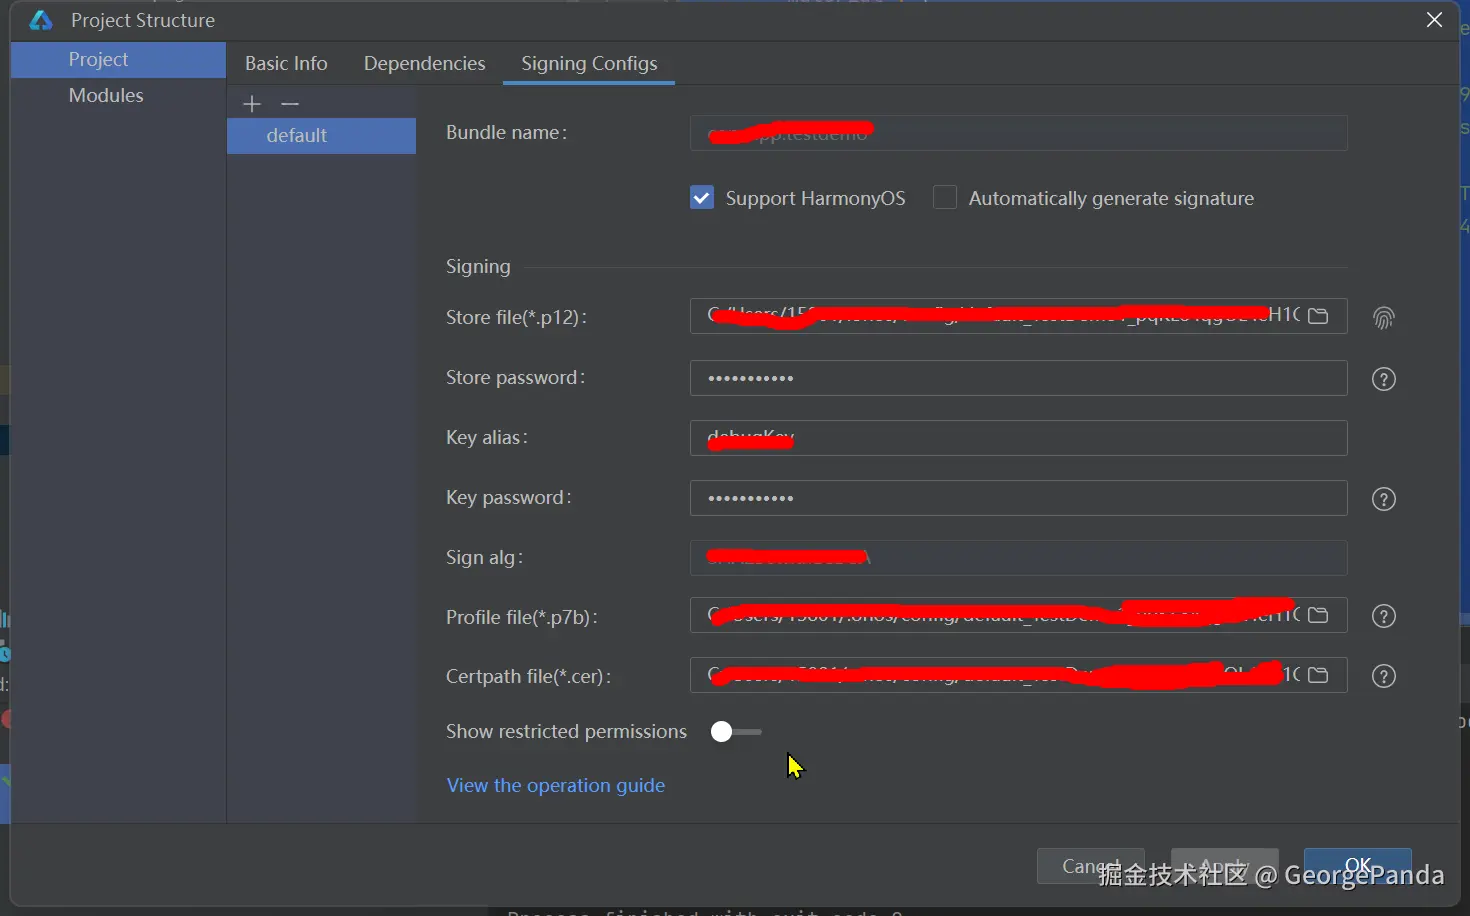
Task: Select Modules in left sidebar
Action: 118,95
